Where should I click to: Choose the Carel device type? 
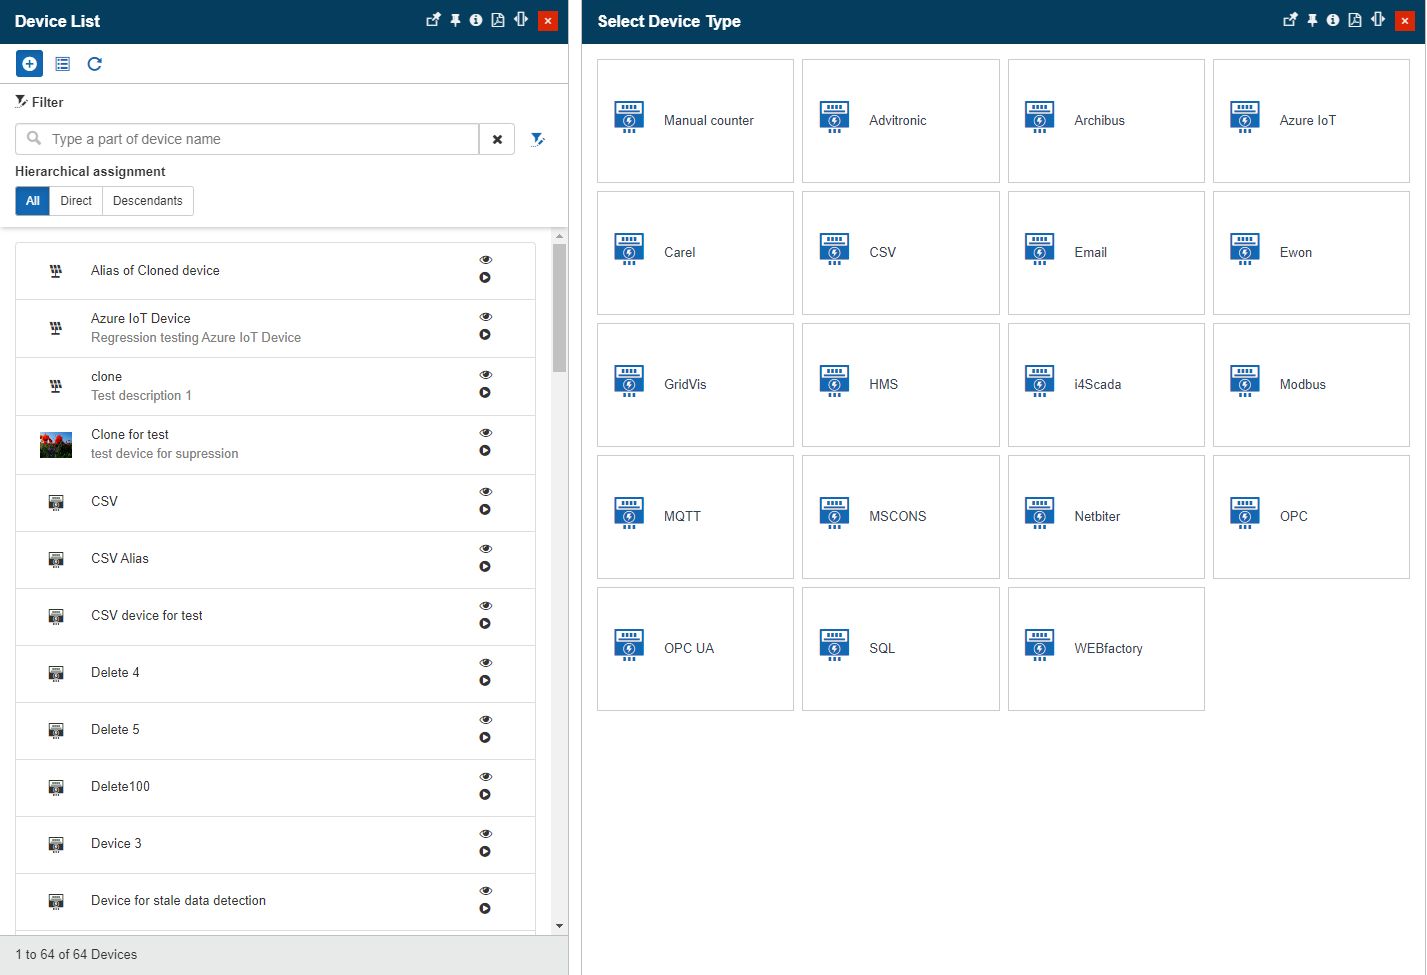point(695,253)
